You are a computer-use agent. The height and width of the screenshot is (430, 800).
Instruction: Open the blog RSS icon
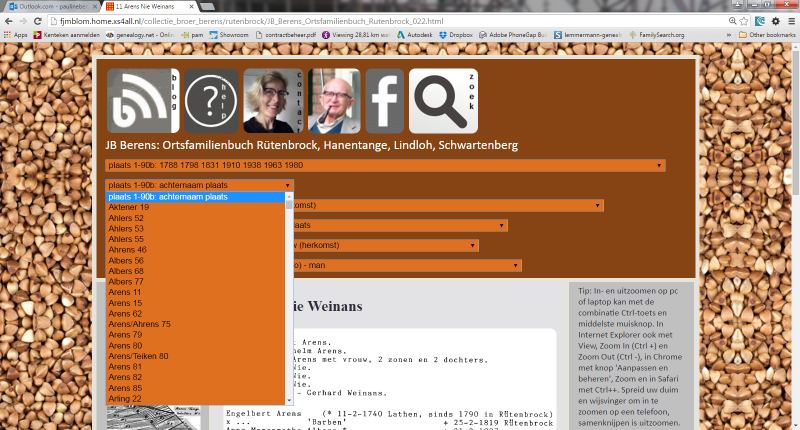click(x=143, y=101)
